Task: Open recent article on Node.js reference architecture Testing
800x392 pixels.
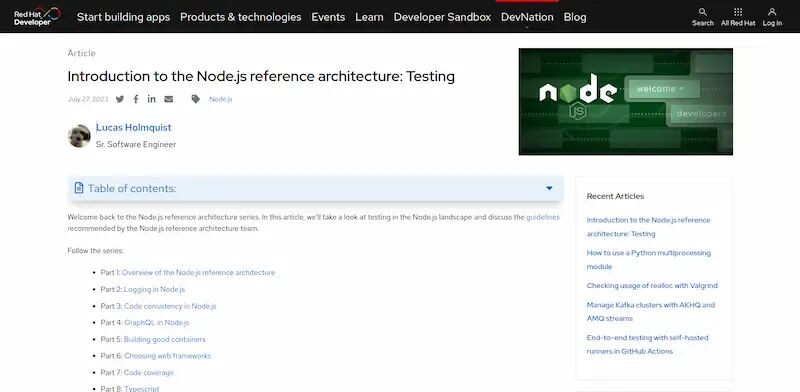Action: point(648,227)
